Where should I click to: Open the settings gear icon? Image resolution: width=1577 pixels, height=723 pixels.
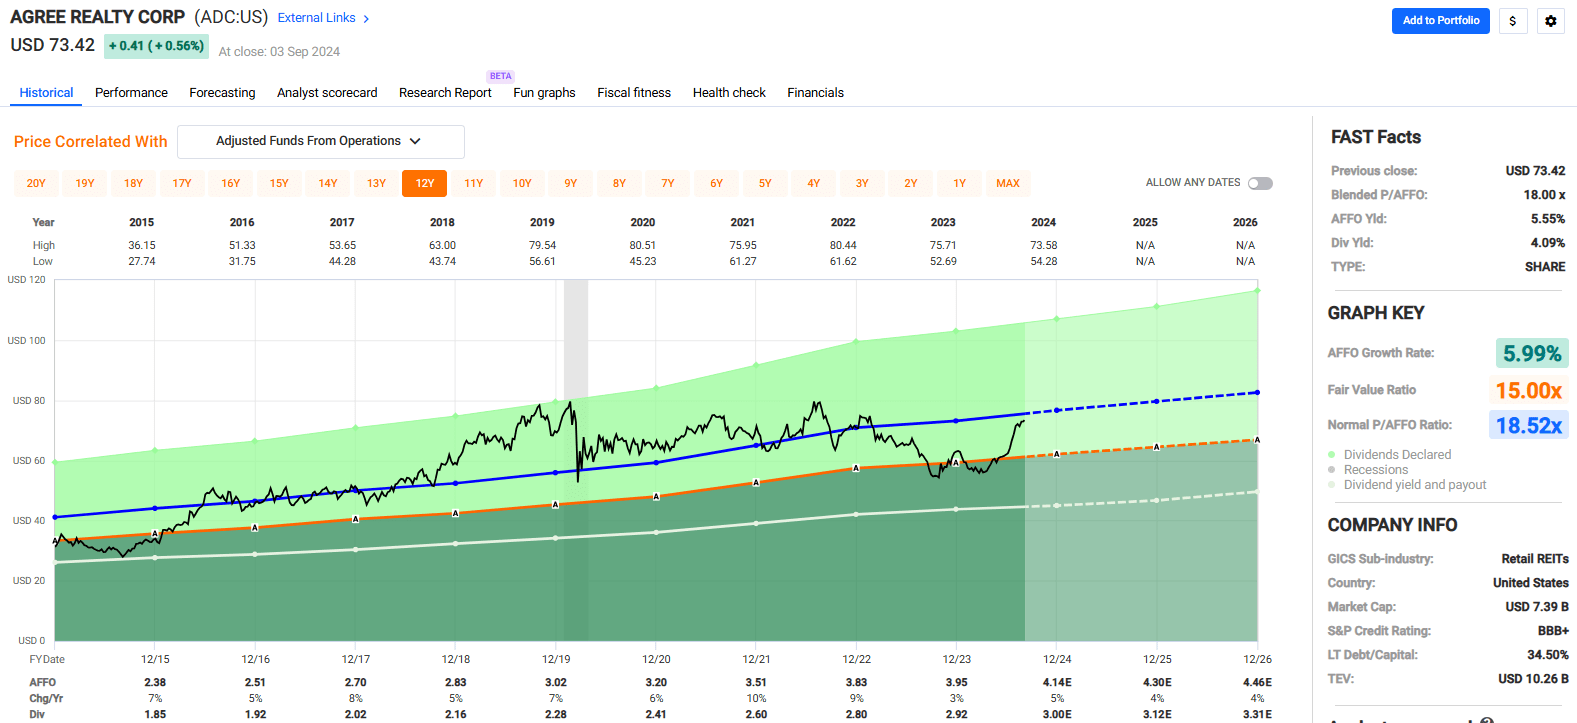pos(1551,21)
